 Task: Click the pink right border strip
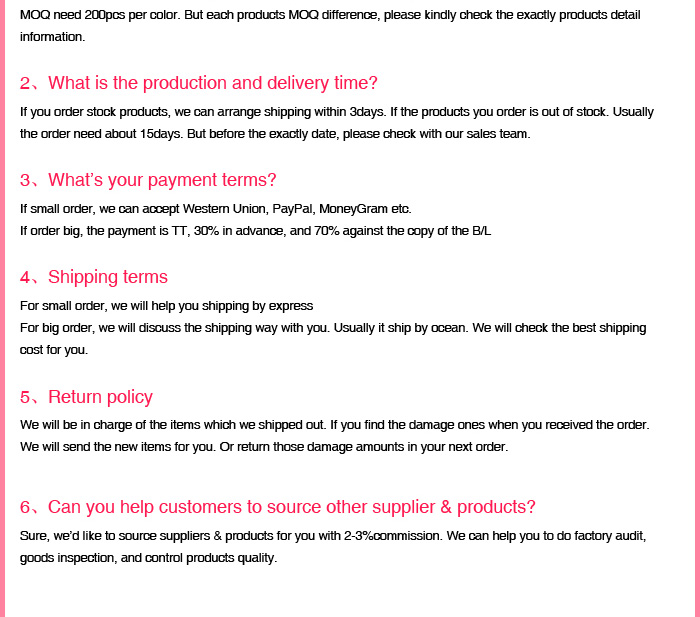[x=697, y=308]
